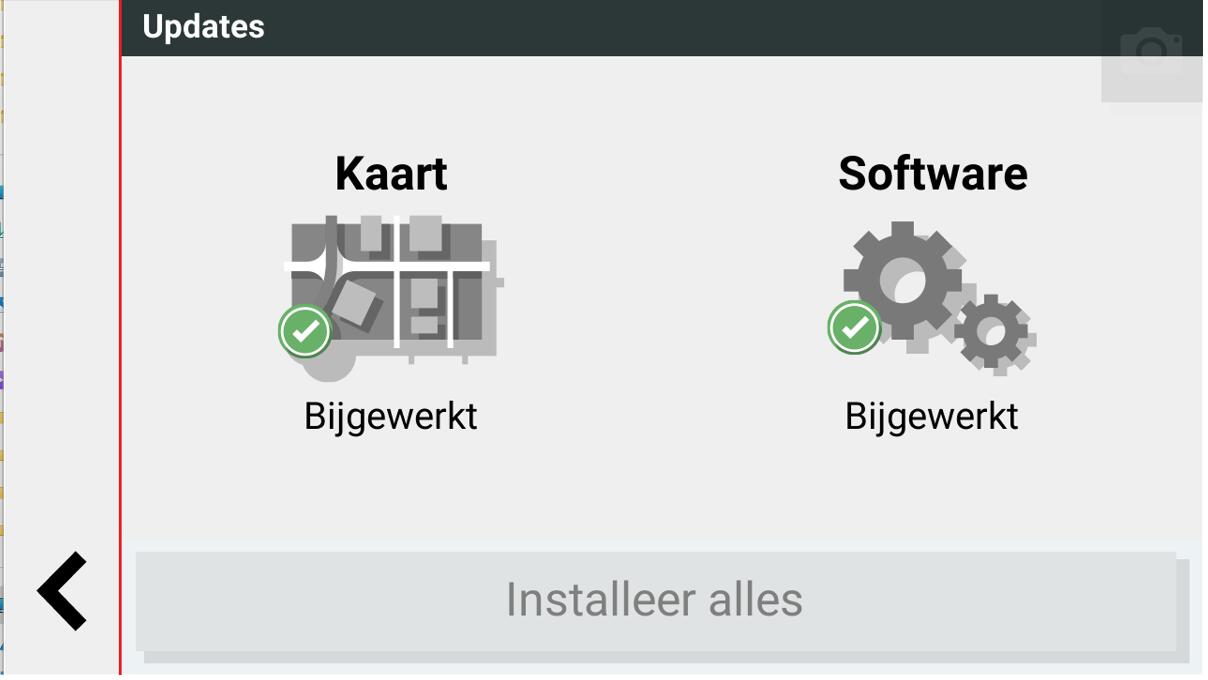Click the large gear of Software icon
This screenshot has height=680, width=1208.
pos(904,281)
